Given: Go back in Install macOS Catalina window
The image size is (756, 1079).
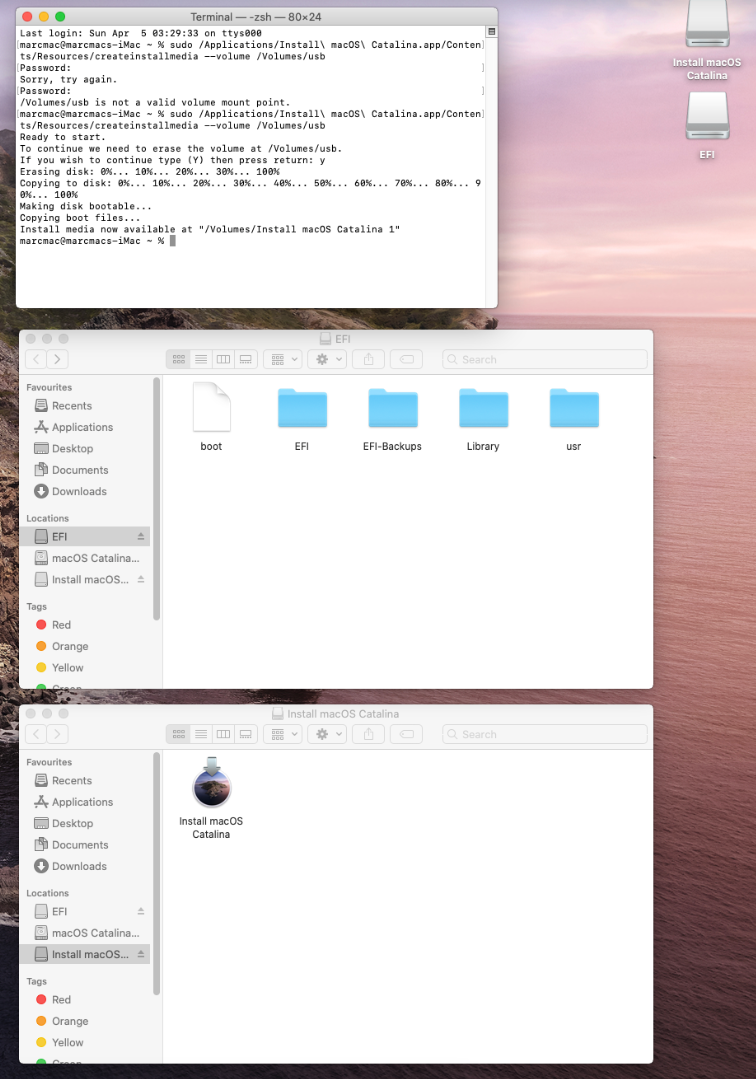Looking at the screenshot, I should pyautogui.click(x=36, y=734).
